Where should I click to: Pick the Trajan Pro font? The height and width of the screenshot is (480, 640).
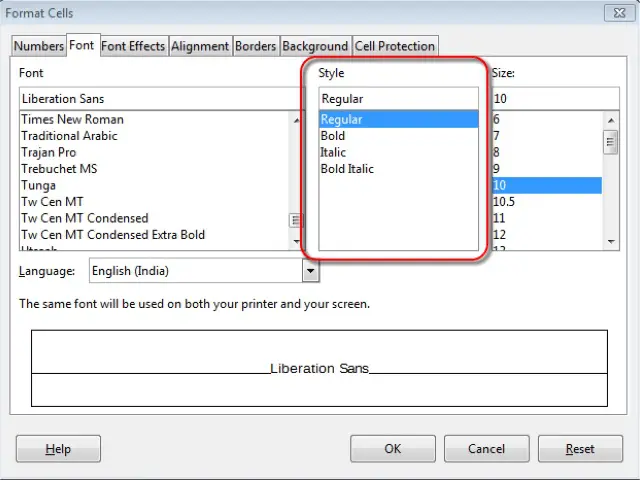pos(155,152)
